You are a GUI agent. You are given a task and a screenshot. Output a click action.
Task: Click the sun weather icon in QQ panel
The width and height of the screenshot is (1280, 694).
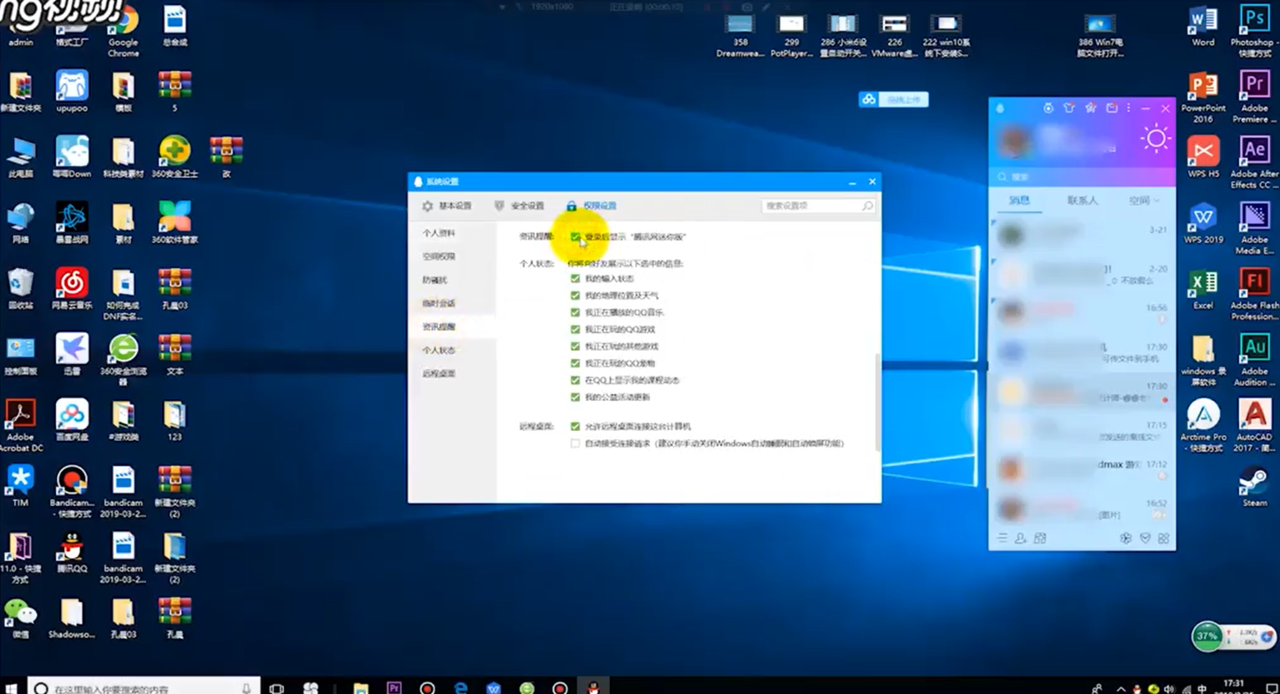click(x=1156, y=138)
